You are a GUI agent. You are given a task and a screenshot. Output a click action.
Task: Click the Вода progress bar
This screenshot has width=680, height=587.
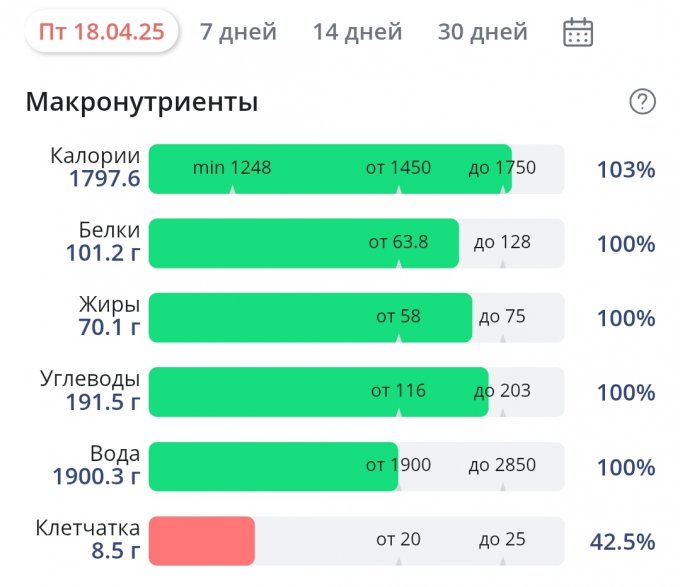point(356,467)
